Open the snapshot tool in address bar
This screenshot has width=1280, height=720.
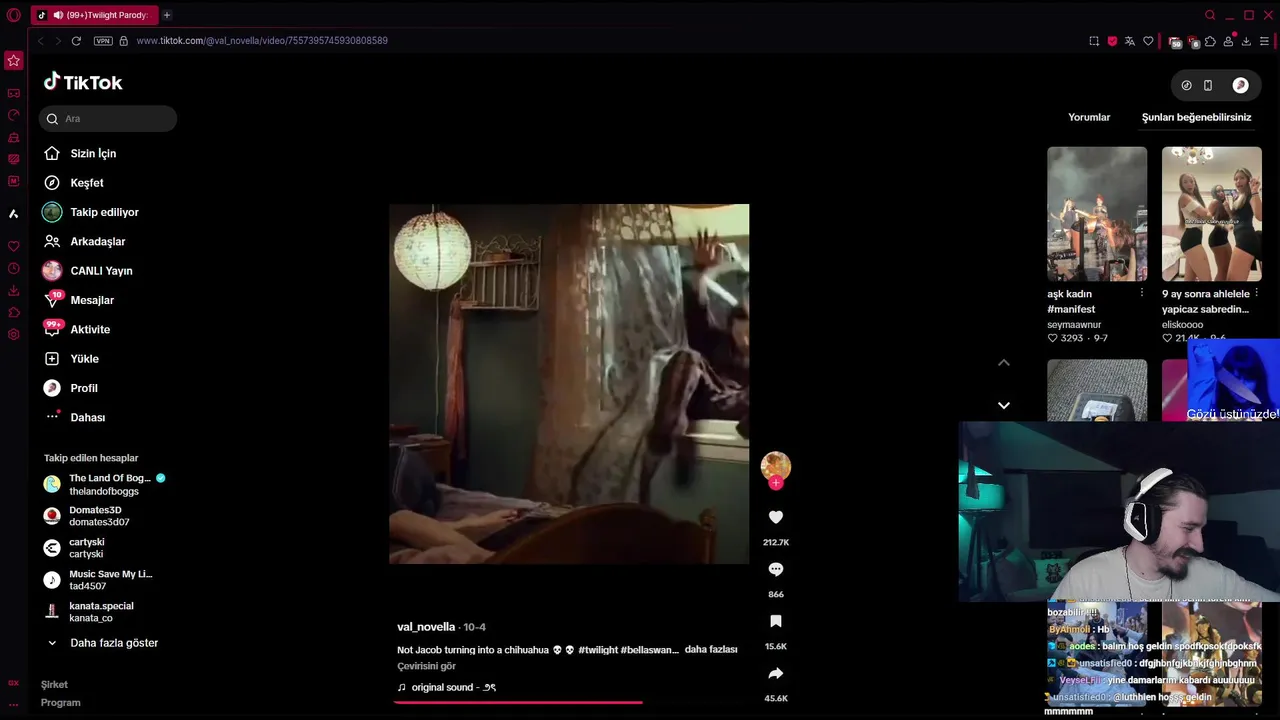pyautogui.click(x=1094, y=41)
